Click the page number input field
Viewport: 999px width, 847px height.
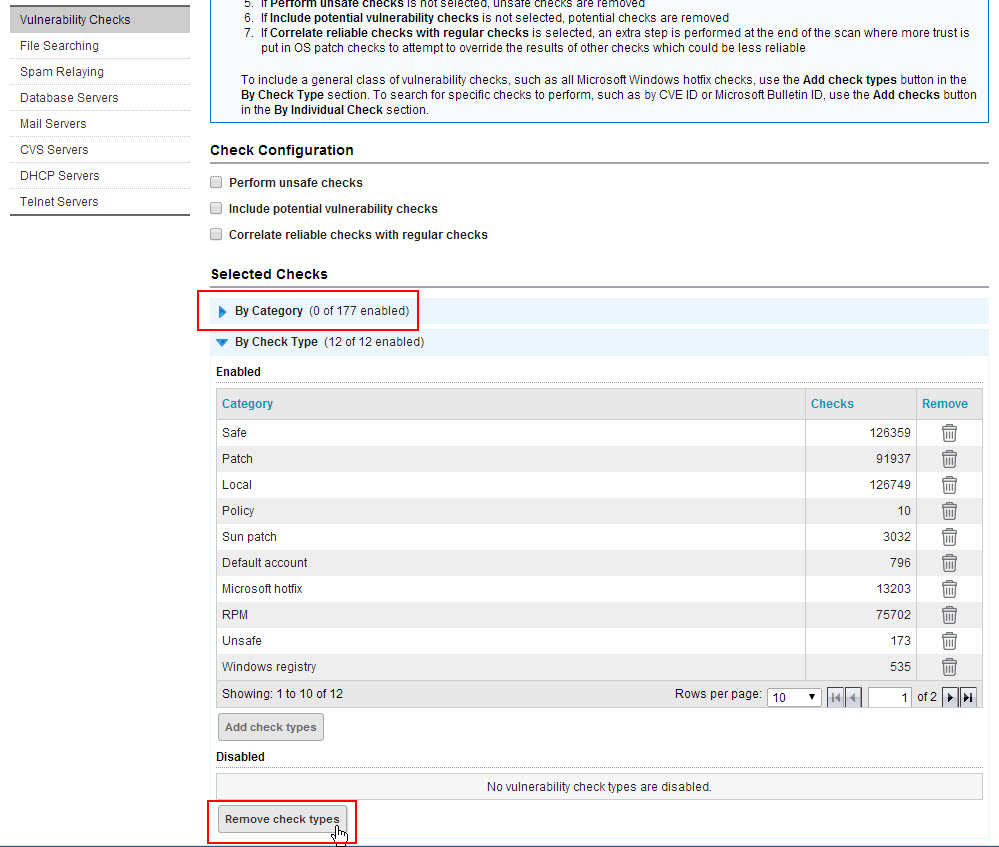coord(889,696)
